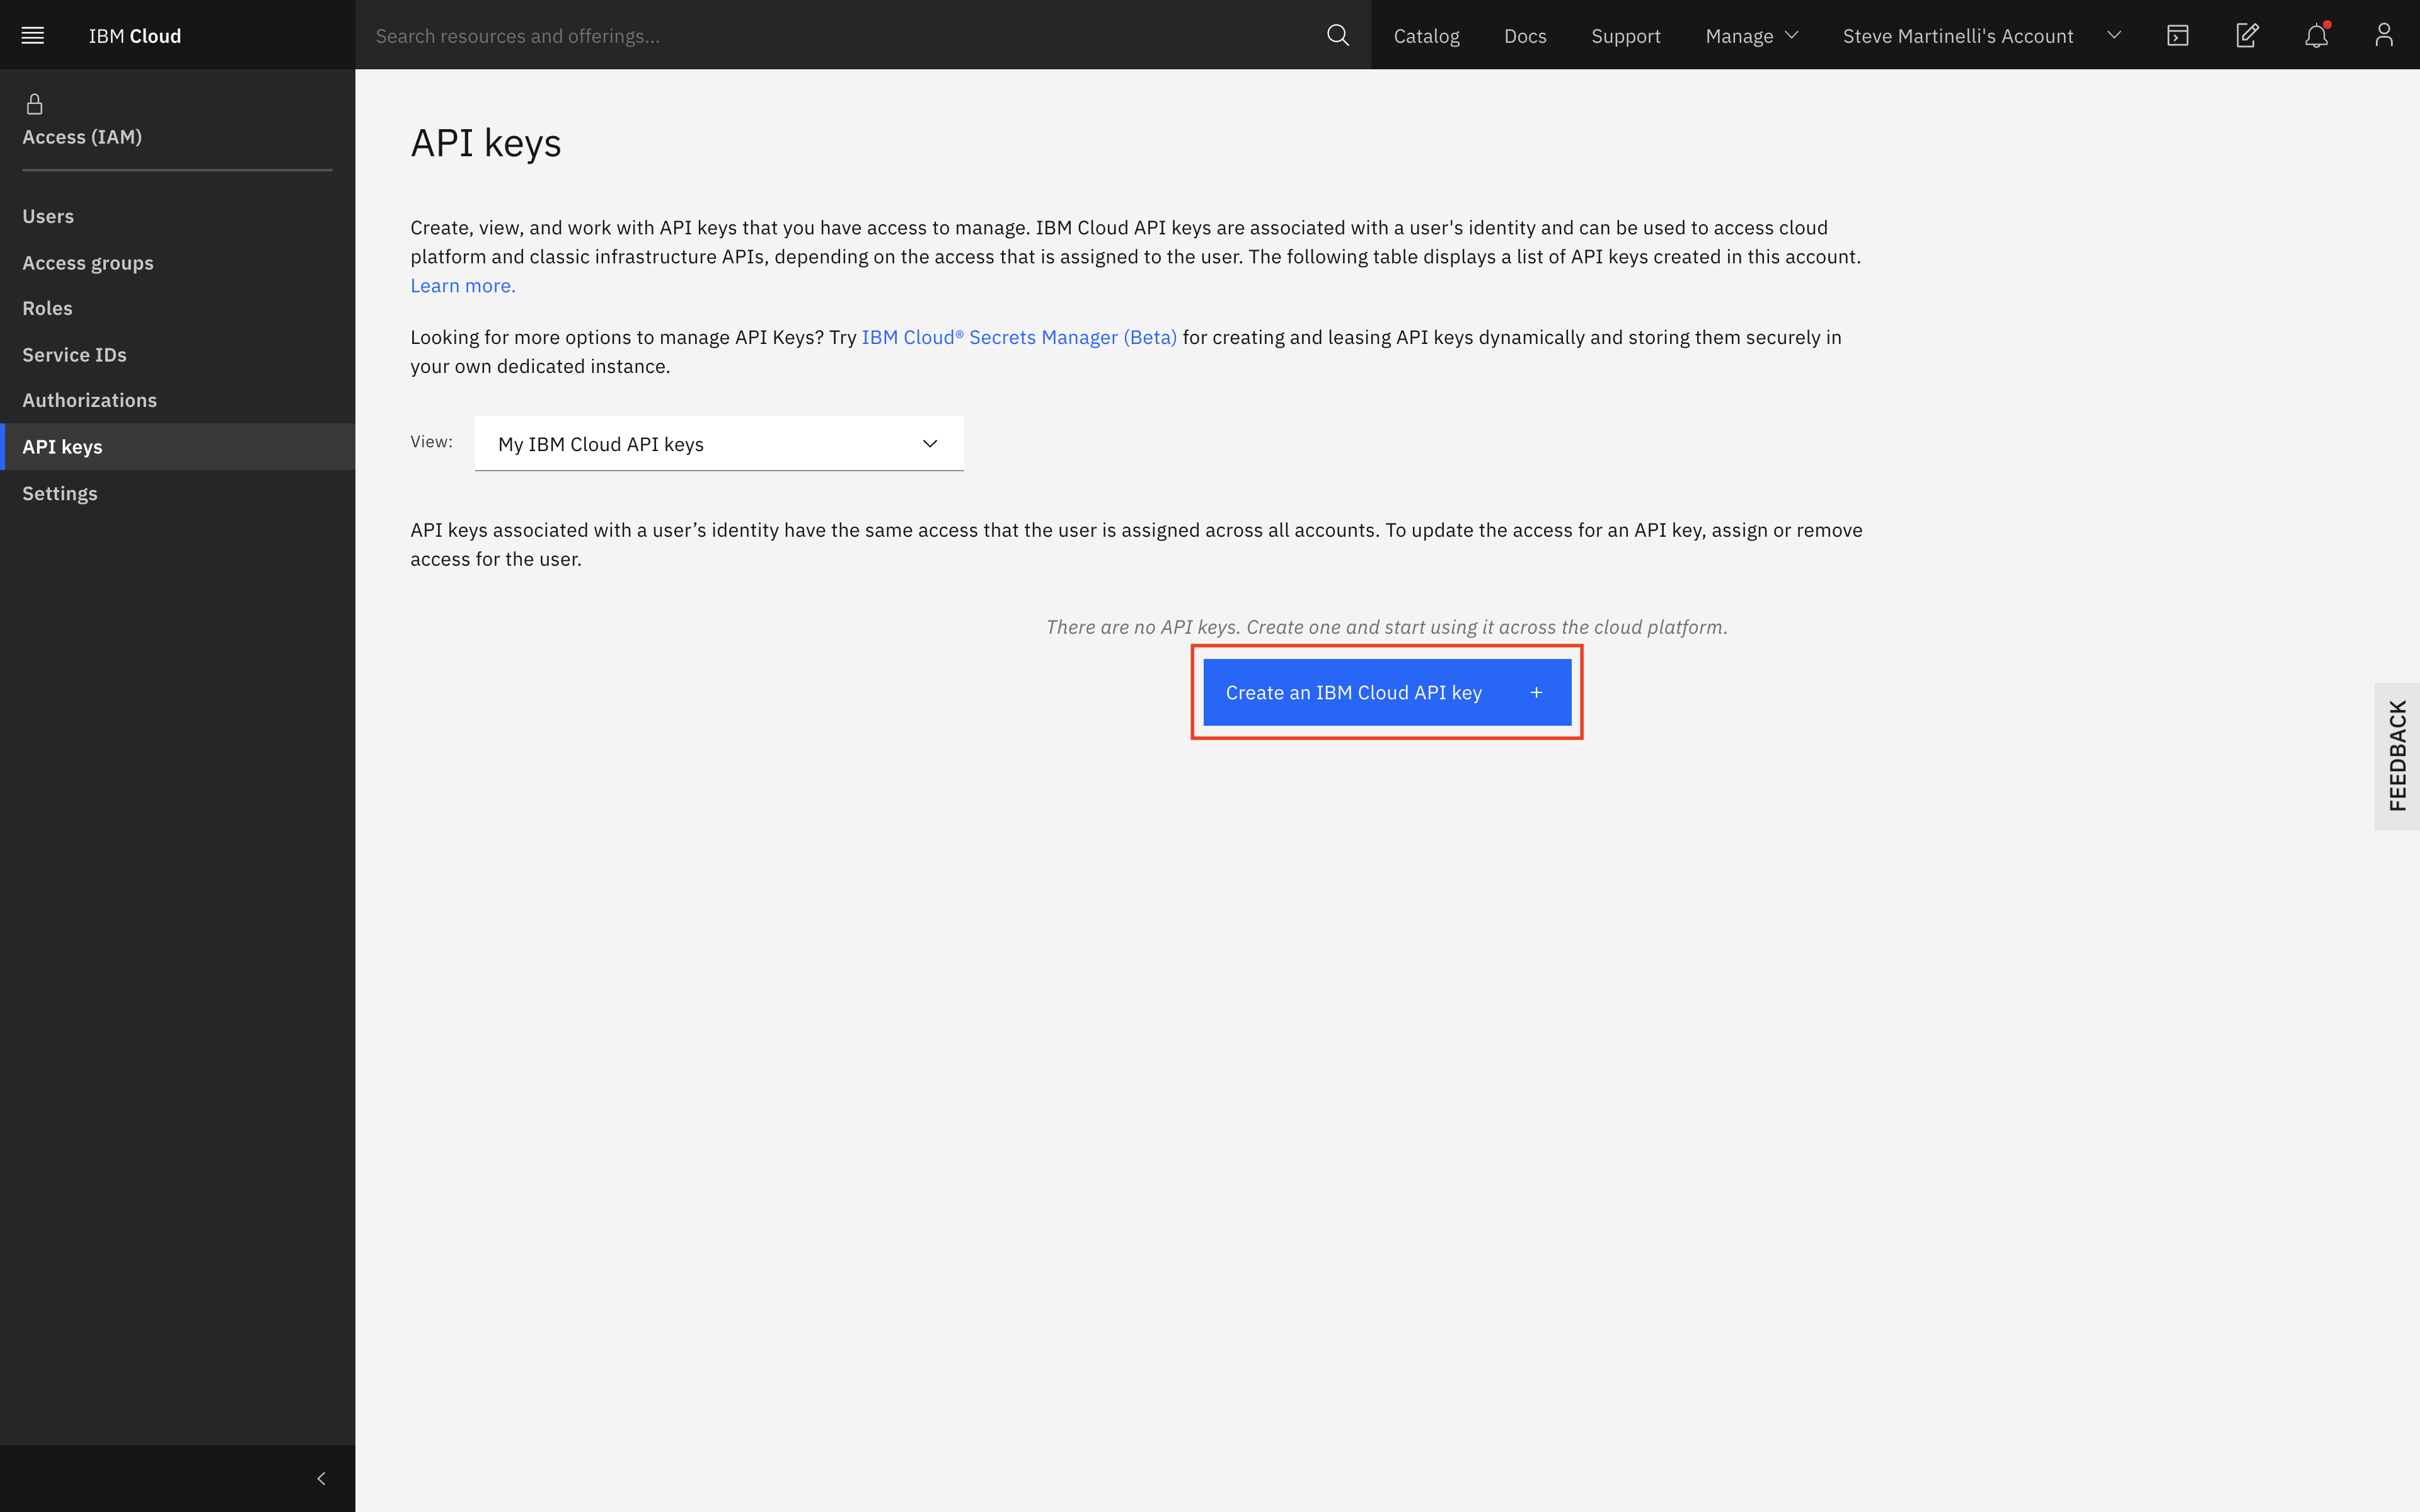This screenshot has height=1512, width=2420.
Task: Open IBM Cloud Secrets Manager (Beta) link
Action: (1018, 338)
